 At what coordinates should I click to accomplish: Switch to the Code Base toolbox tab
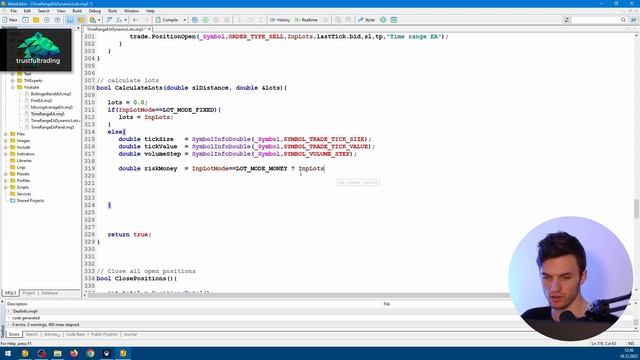tap(76, 334)
